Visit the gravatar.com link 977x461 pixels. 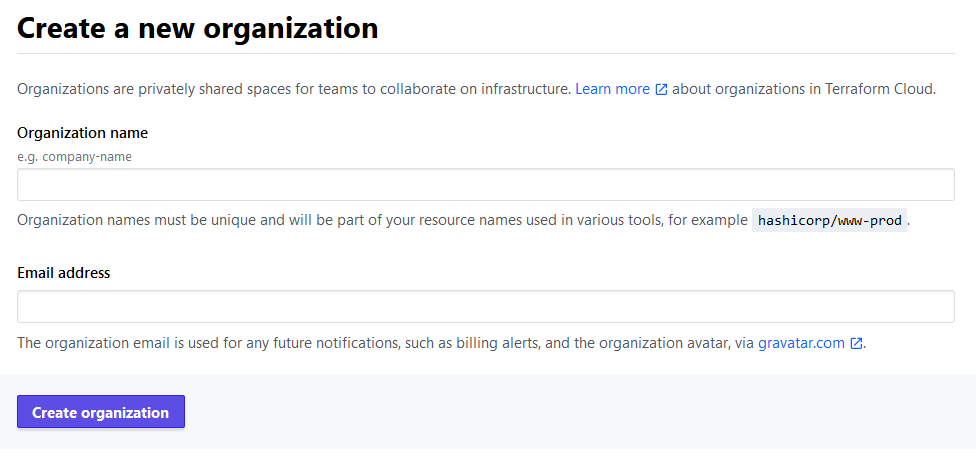click(x=801, y=343)
